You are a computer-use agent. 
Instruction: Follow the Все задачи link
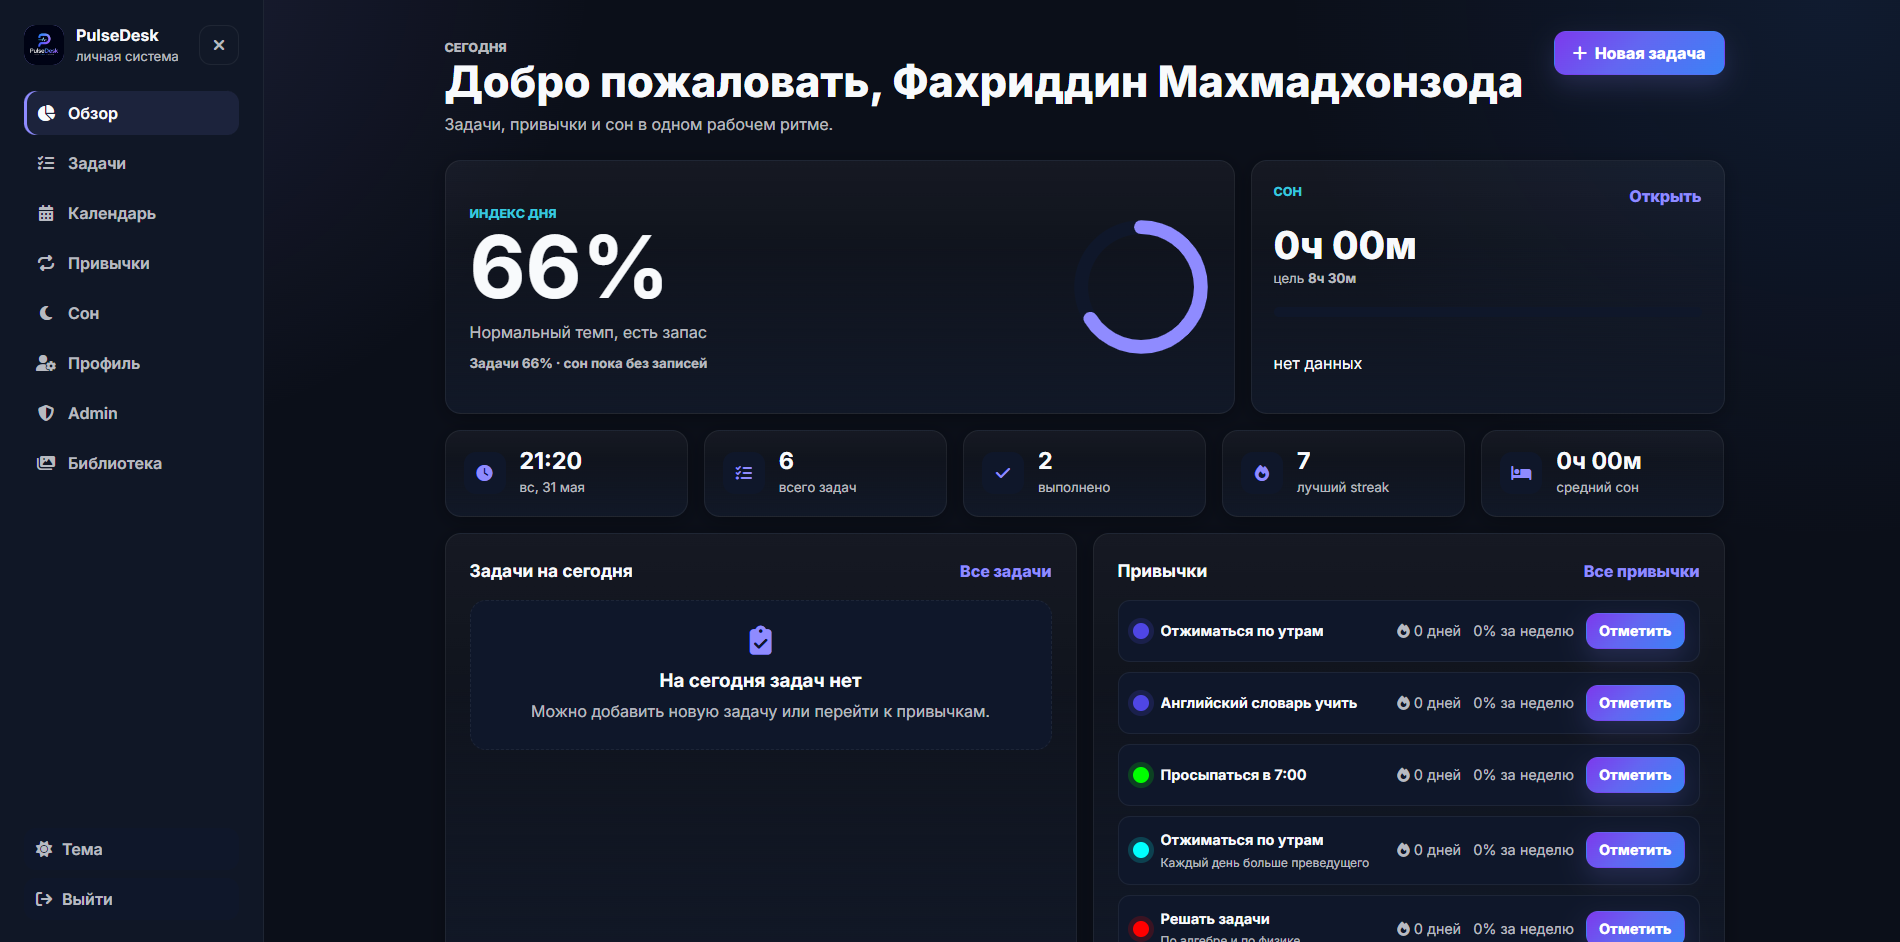(1005, 571)
